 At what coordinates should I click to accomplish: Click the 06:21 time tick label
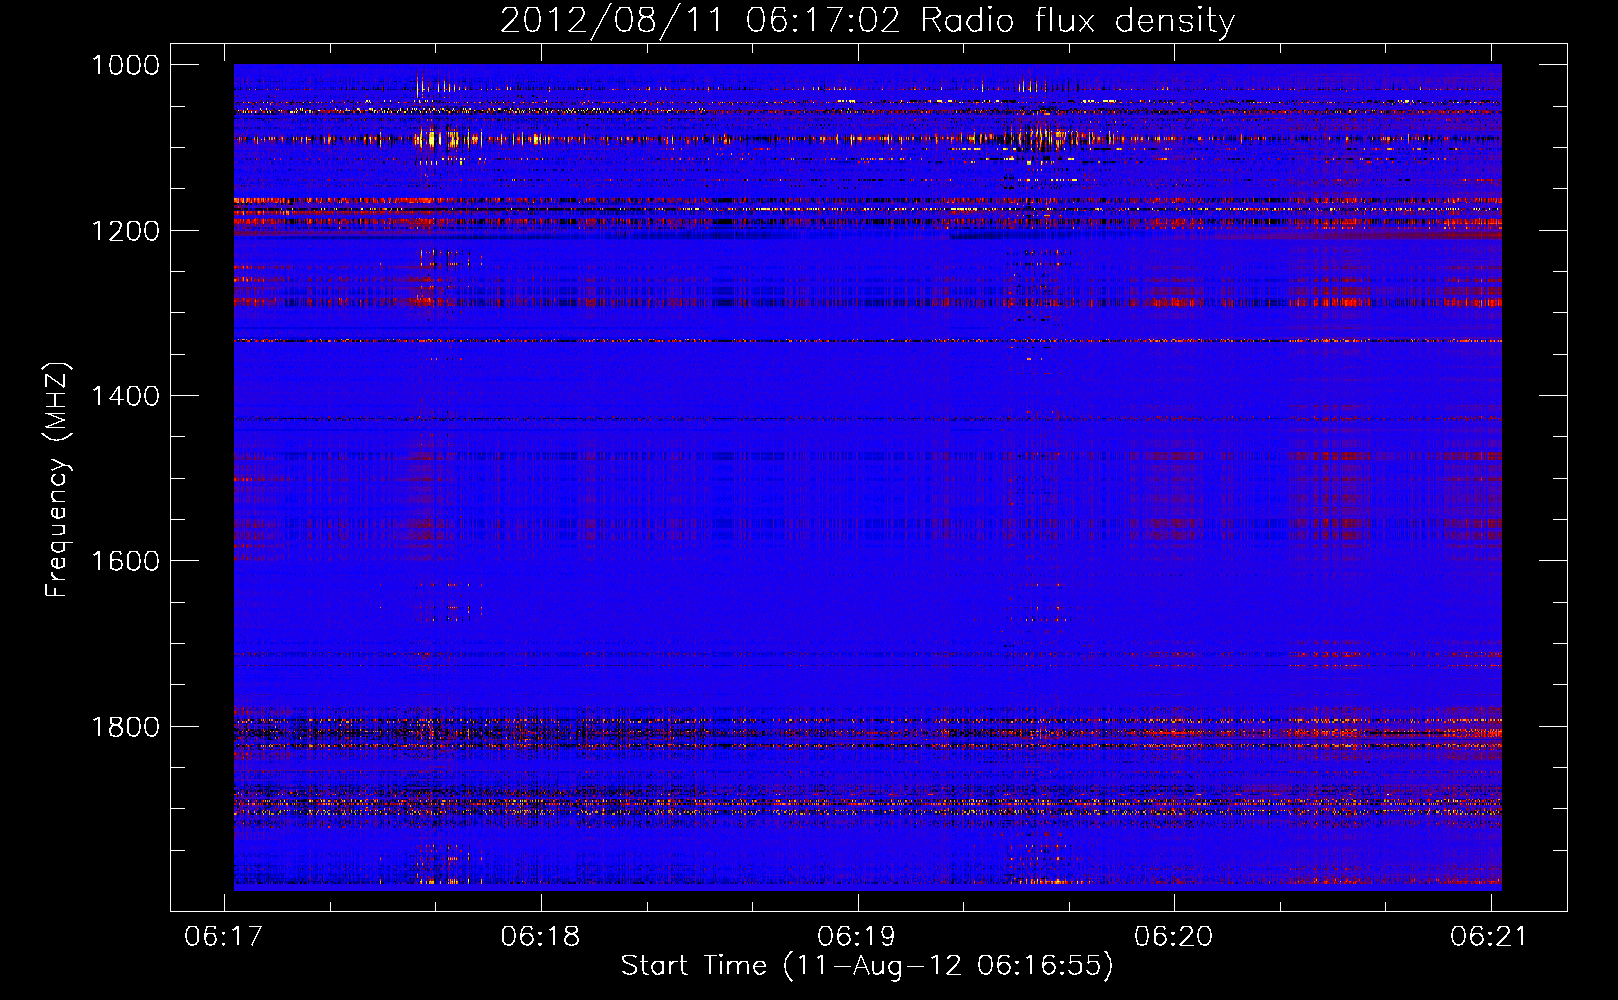pos(1490,936)
